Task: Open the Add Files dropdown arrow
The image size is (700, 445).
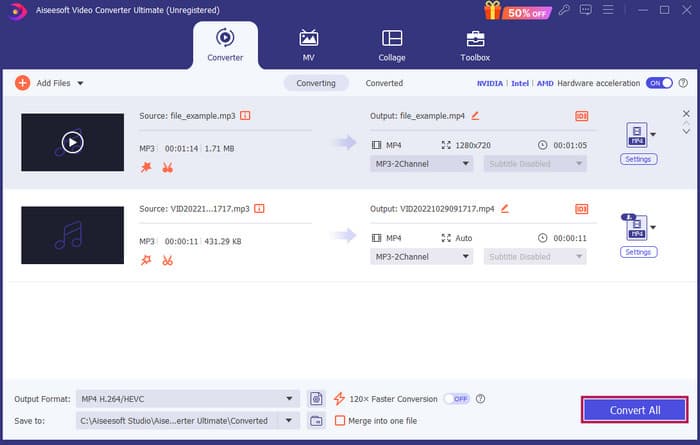Action: pyautogui.click(x=80, y=83)
